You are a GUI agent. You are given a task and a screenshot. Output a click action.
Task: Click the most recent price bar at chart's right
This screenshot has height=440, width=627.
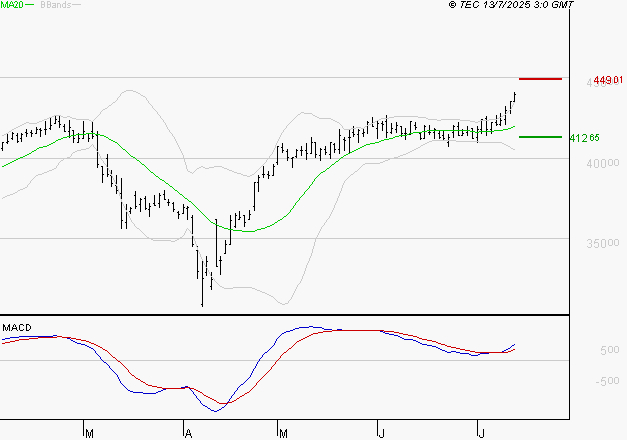coord(514,97)
